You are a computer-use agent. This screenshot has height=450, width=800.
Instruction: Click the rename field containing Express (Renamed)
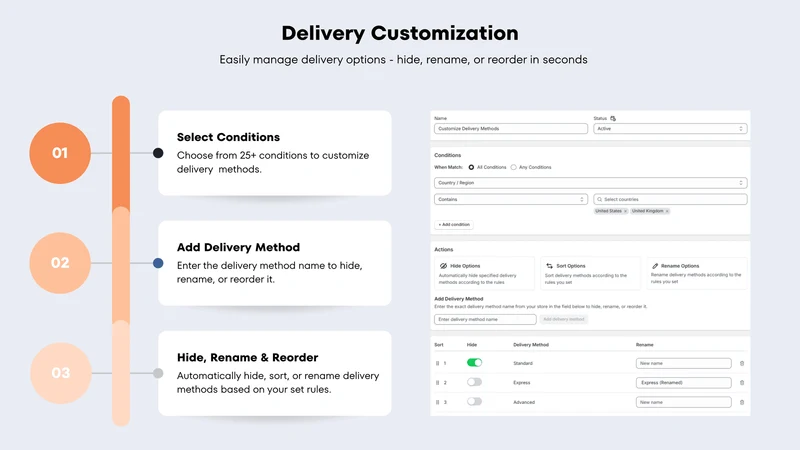point(683,383)
